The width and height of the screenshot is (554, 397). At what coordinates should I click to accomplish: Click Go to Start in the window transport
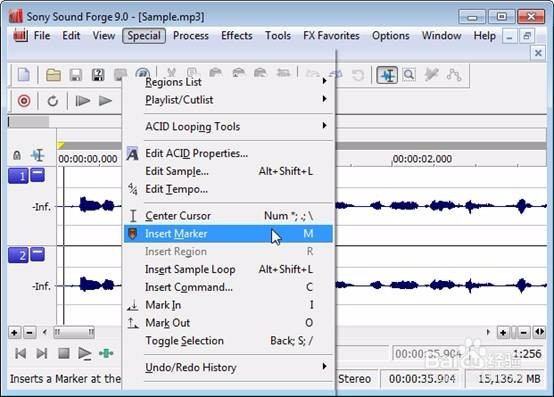pos(20,354)
